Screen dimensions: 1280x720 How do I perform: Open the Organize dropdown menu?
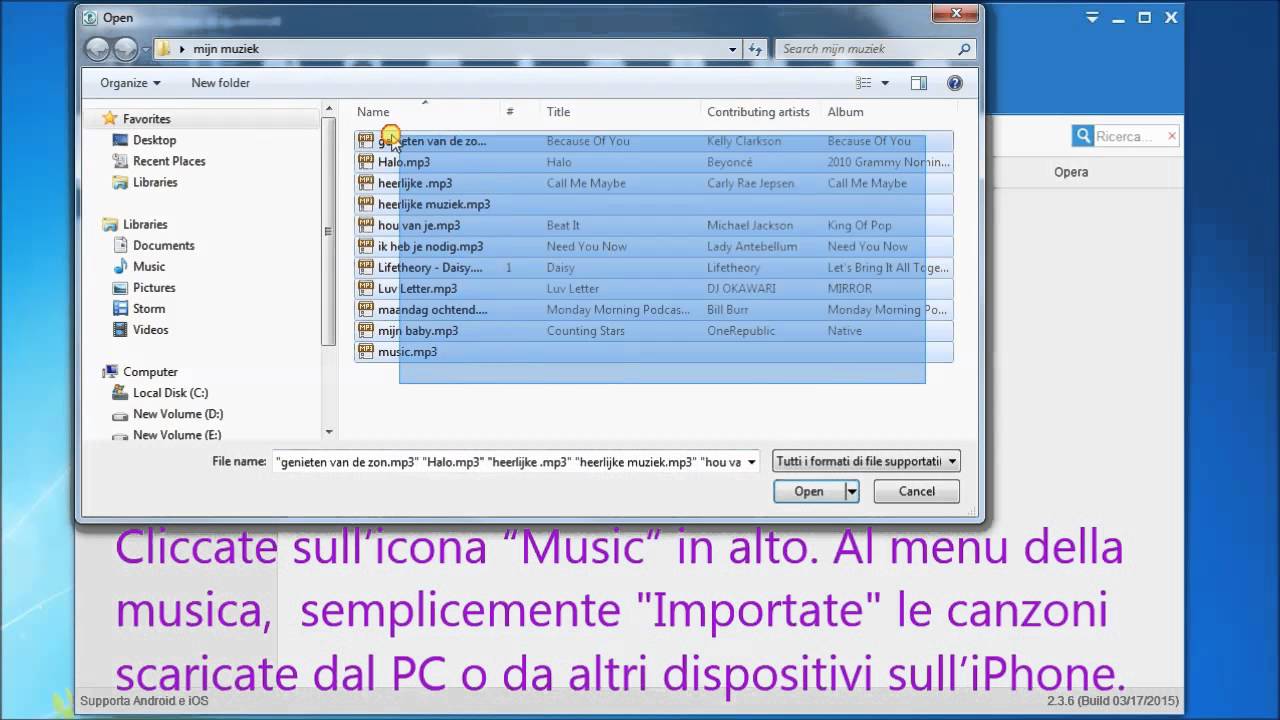click(130, 83)
